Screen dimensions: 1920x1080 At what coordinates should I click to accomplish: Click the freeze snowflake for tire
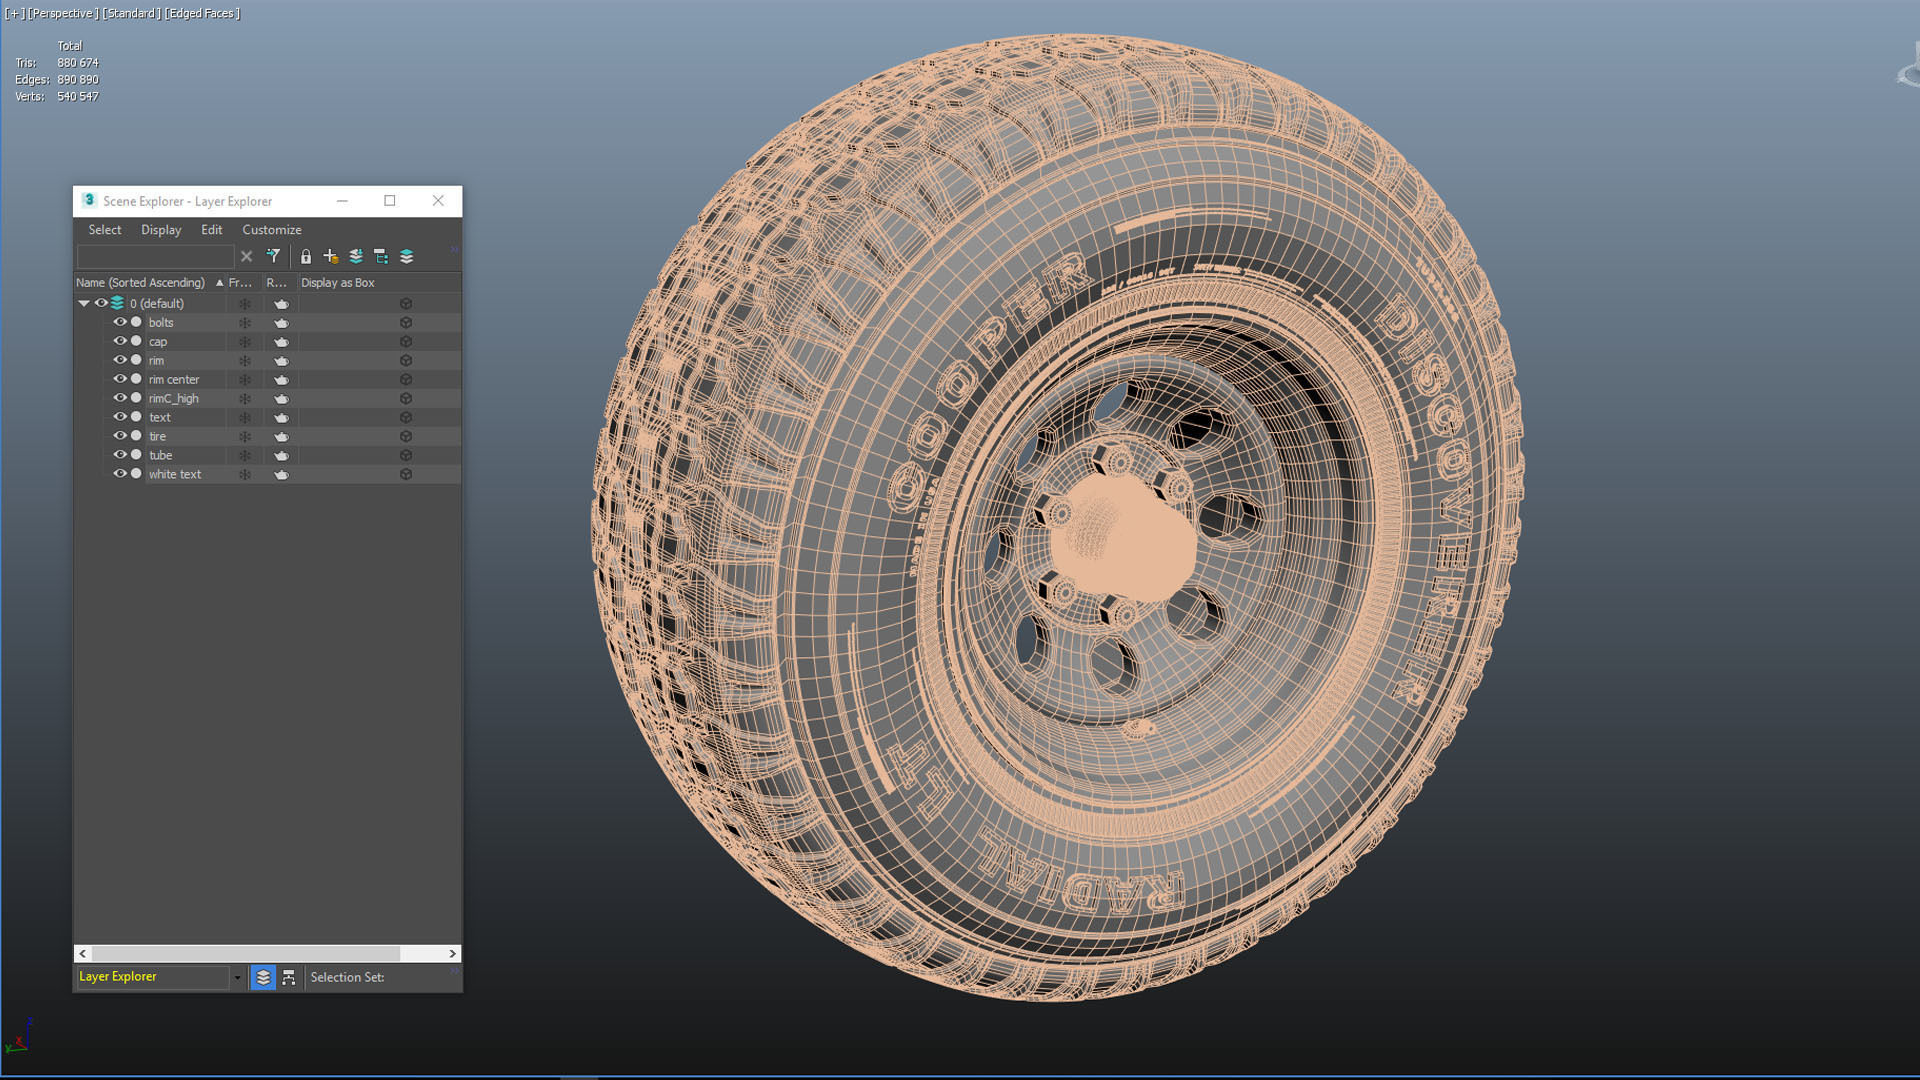click(244, 437)
